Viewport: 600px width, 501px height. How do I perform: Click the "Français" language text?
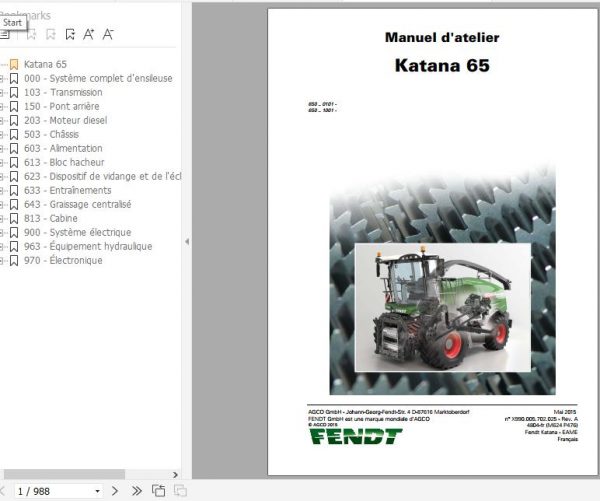[x=567, y=439]
